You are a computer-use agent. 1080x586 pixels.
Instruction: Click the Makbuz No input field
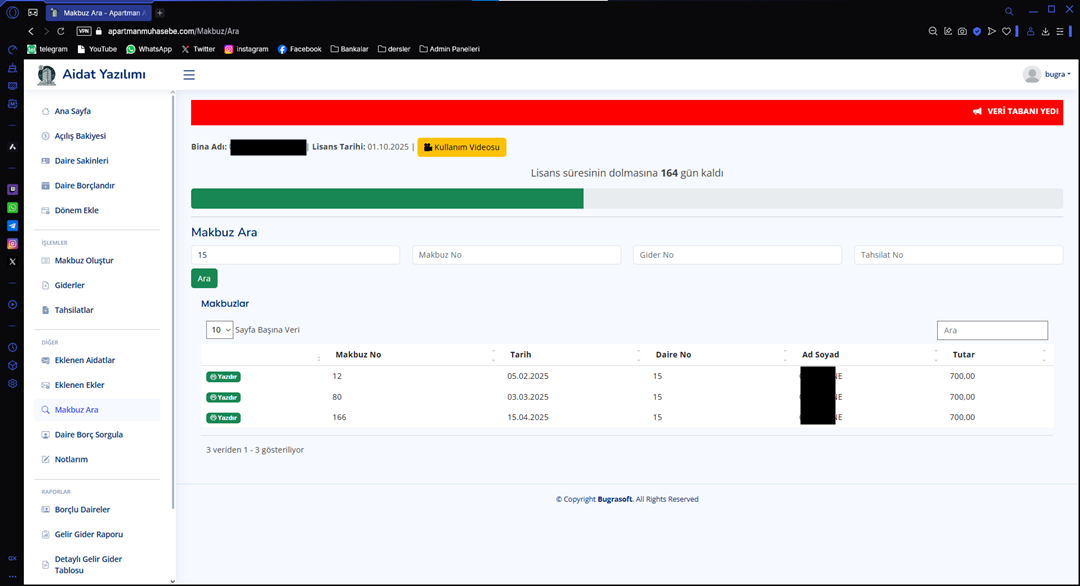pos(515,255)
